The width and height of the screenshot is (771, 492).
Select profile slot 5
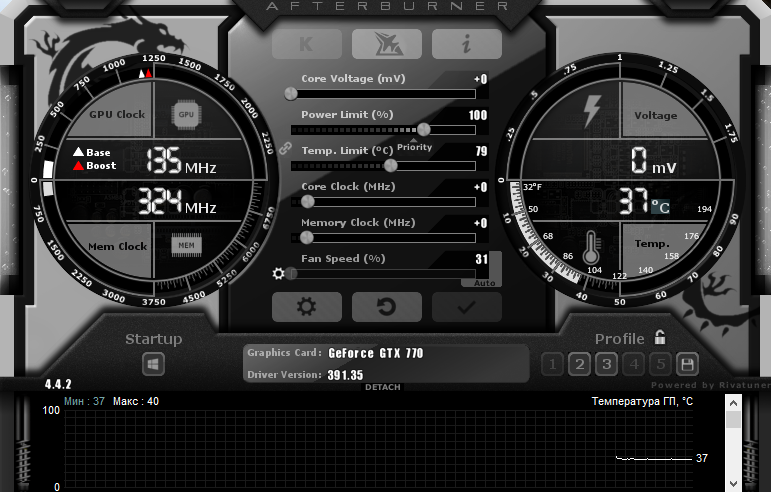click(661, 364)
